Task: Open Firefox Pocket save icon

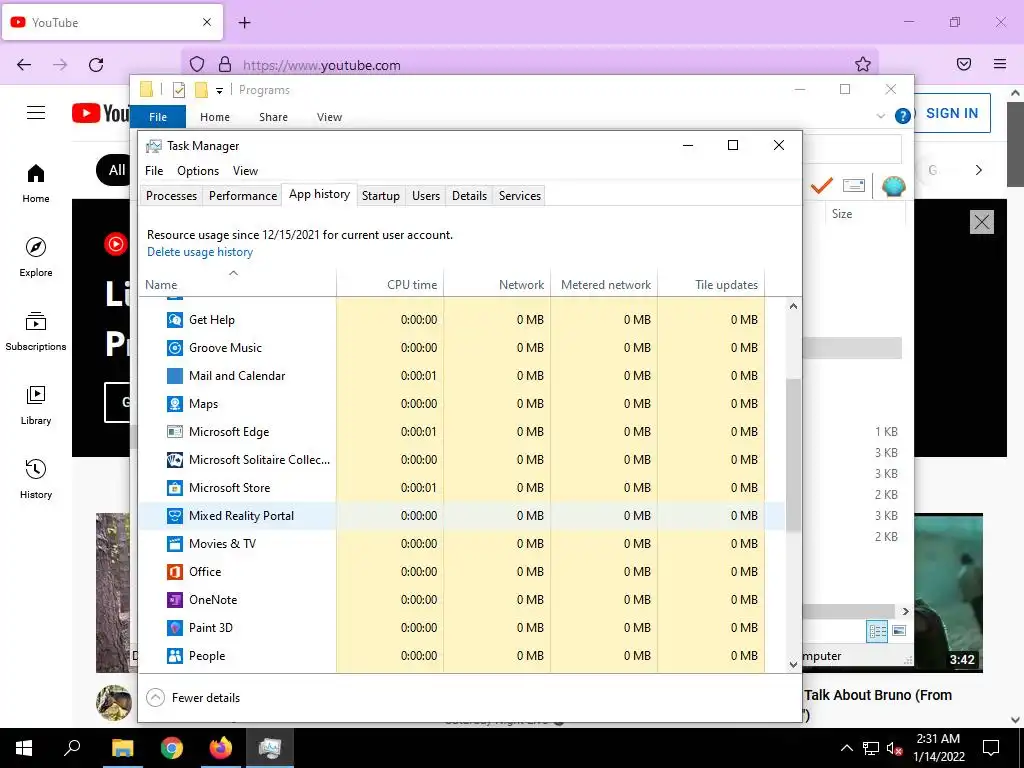Action: point(963,64)
